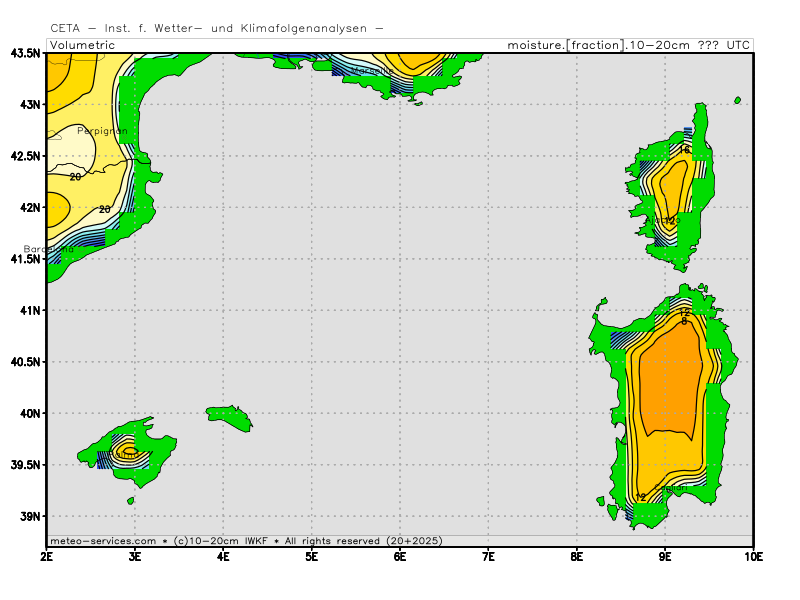Click the '16' contour label on Corsica
Image resolution: width=800 pixels, height=600 pixels.
[684, 150]
